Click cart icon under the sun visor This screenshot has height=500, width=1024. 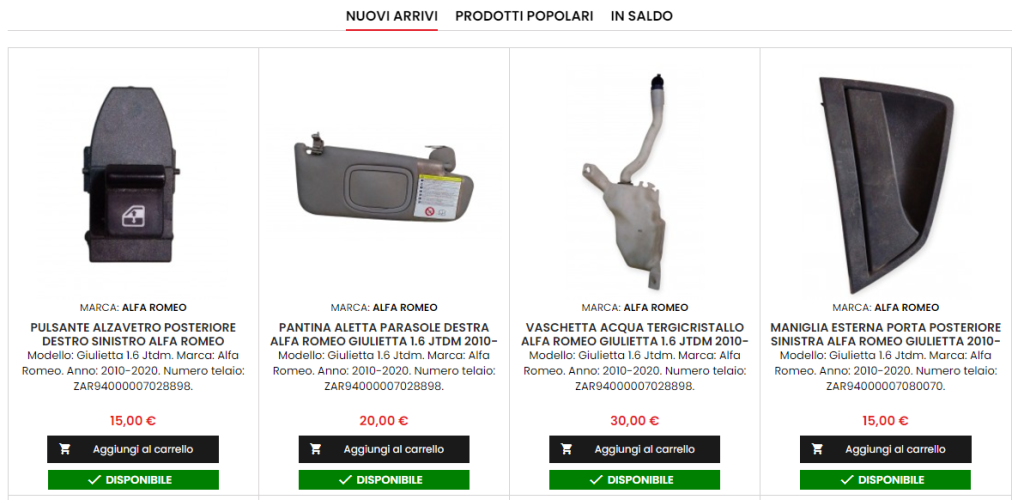point(315,449)
